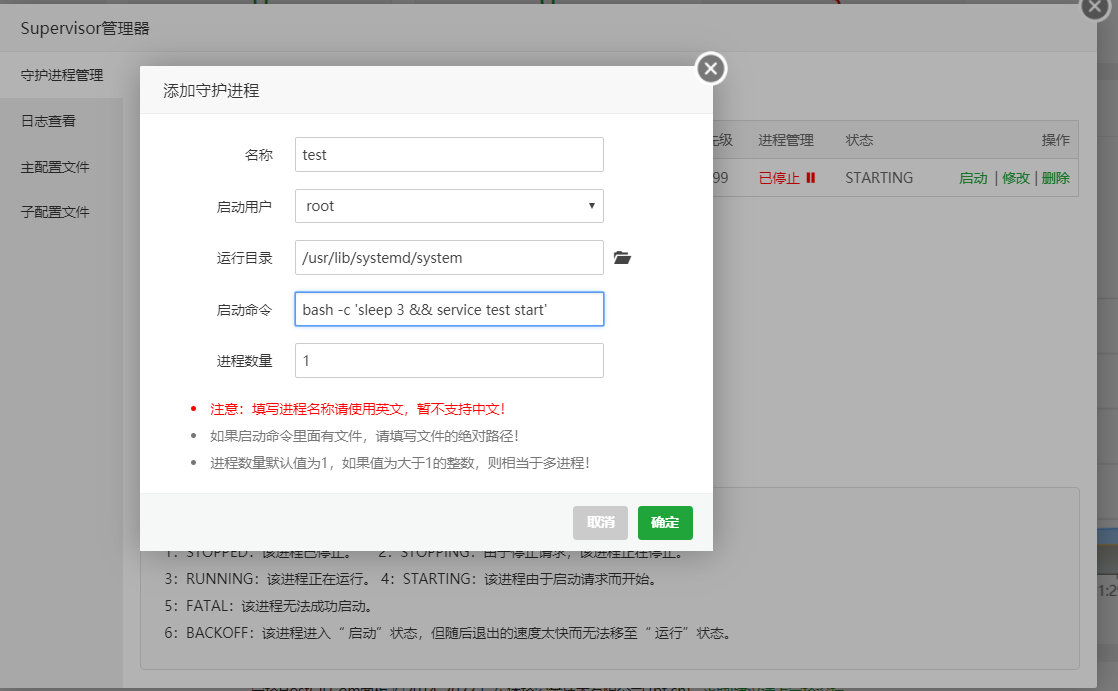Open the 启动用户 dropdown showing root

pos(449,206)
